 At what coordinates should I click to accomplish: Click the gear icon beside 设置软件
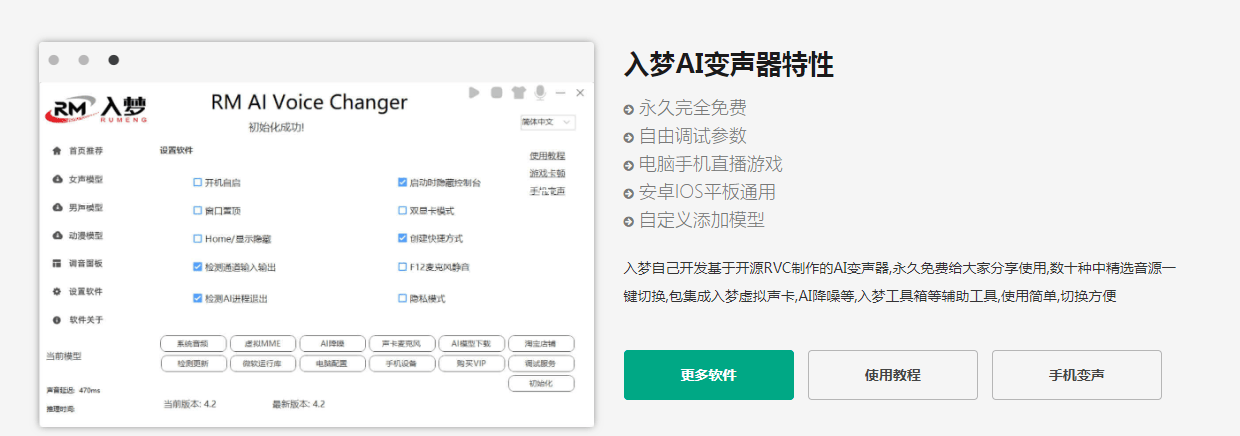(x=57, y=291)
